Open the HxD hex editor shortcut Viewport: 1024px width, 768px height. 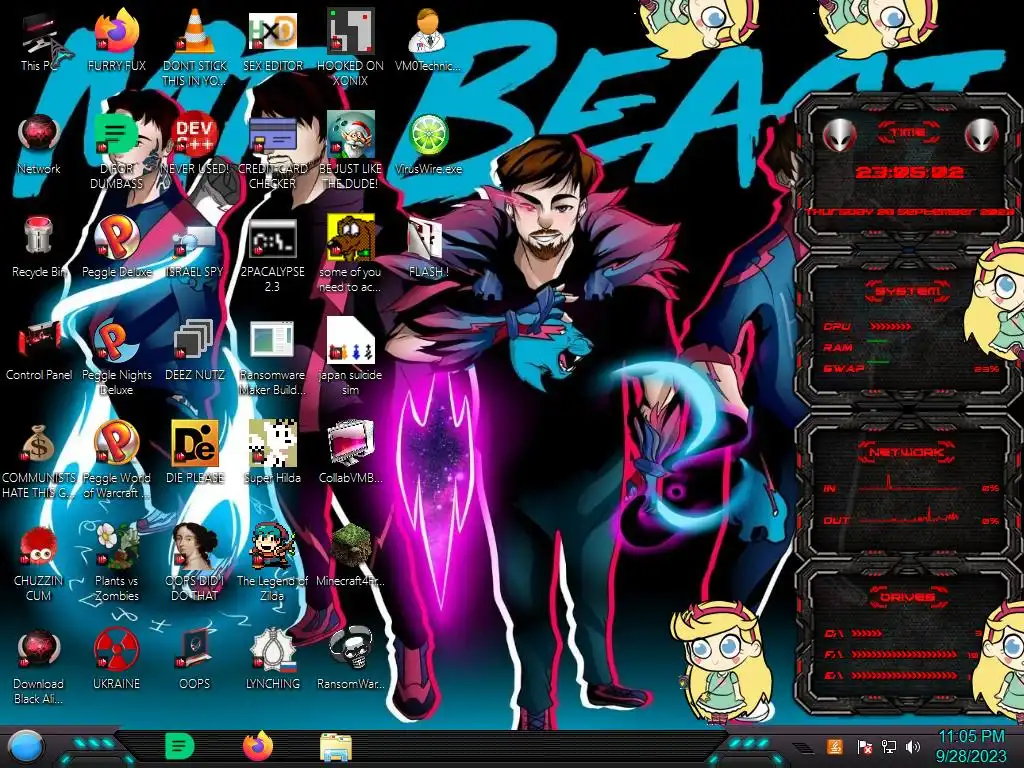pos(272,40)
